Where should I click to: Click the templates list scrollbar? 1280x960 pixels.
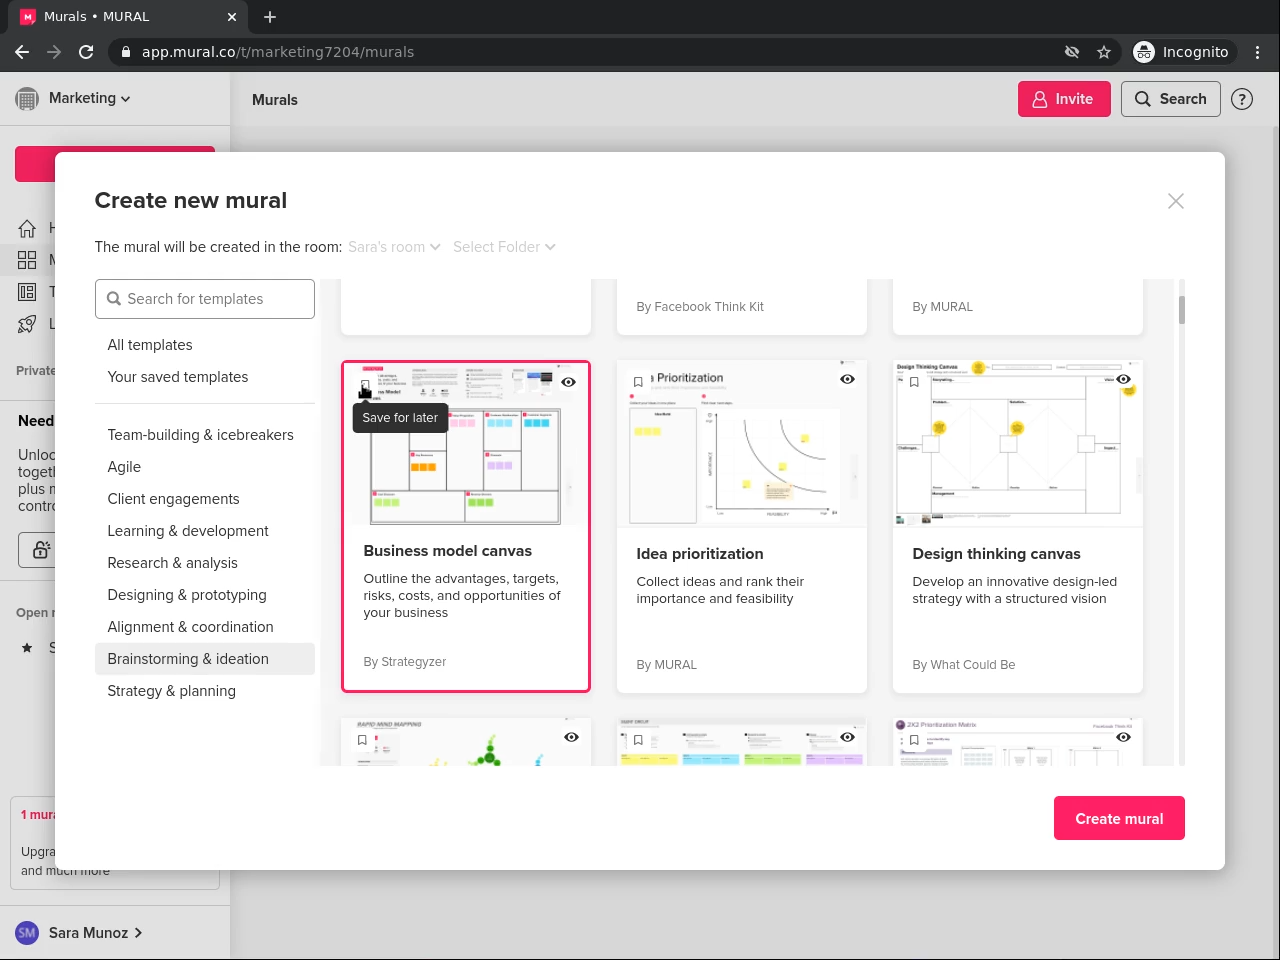(x=1181, y=310)
